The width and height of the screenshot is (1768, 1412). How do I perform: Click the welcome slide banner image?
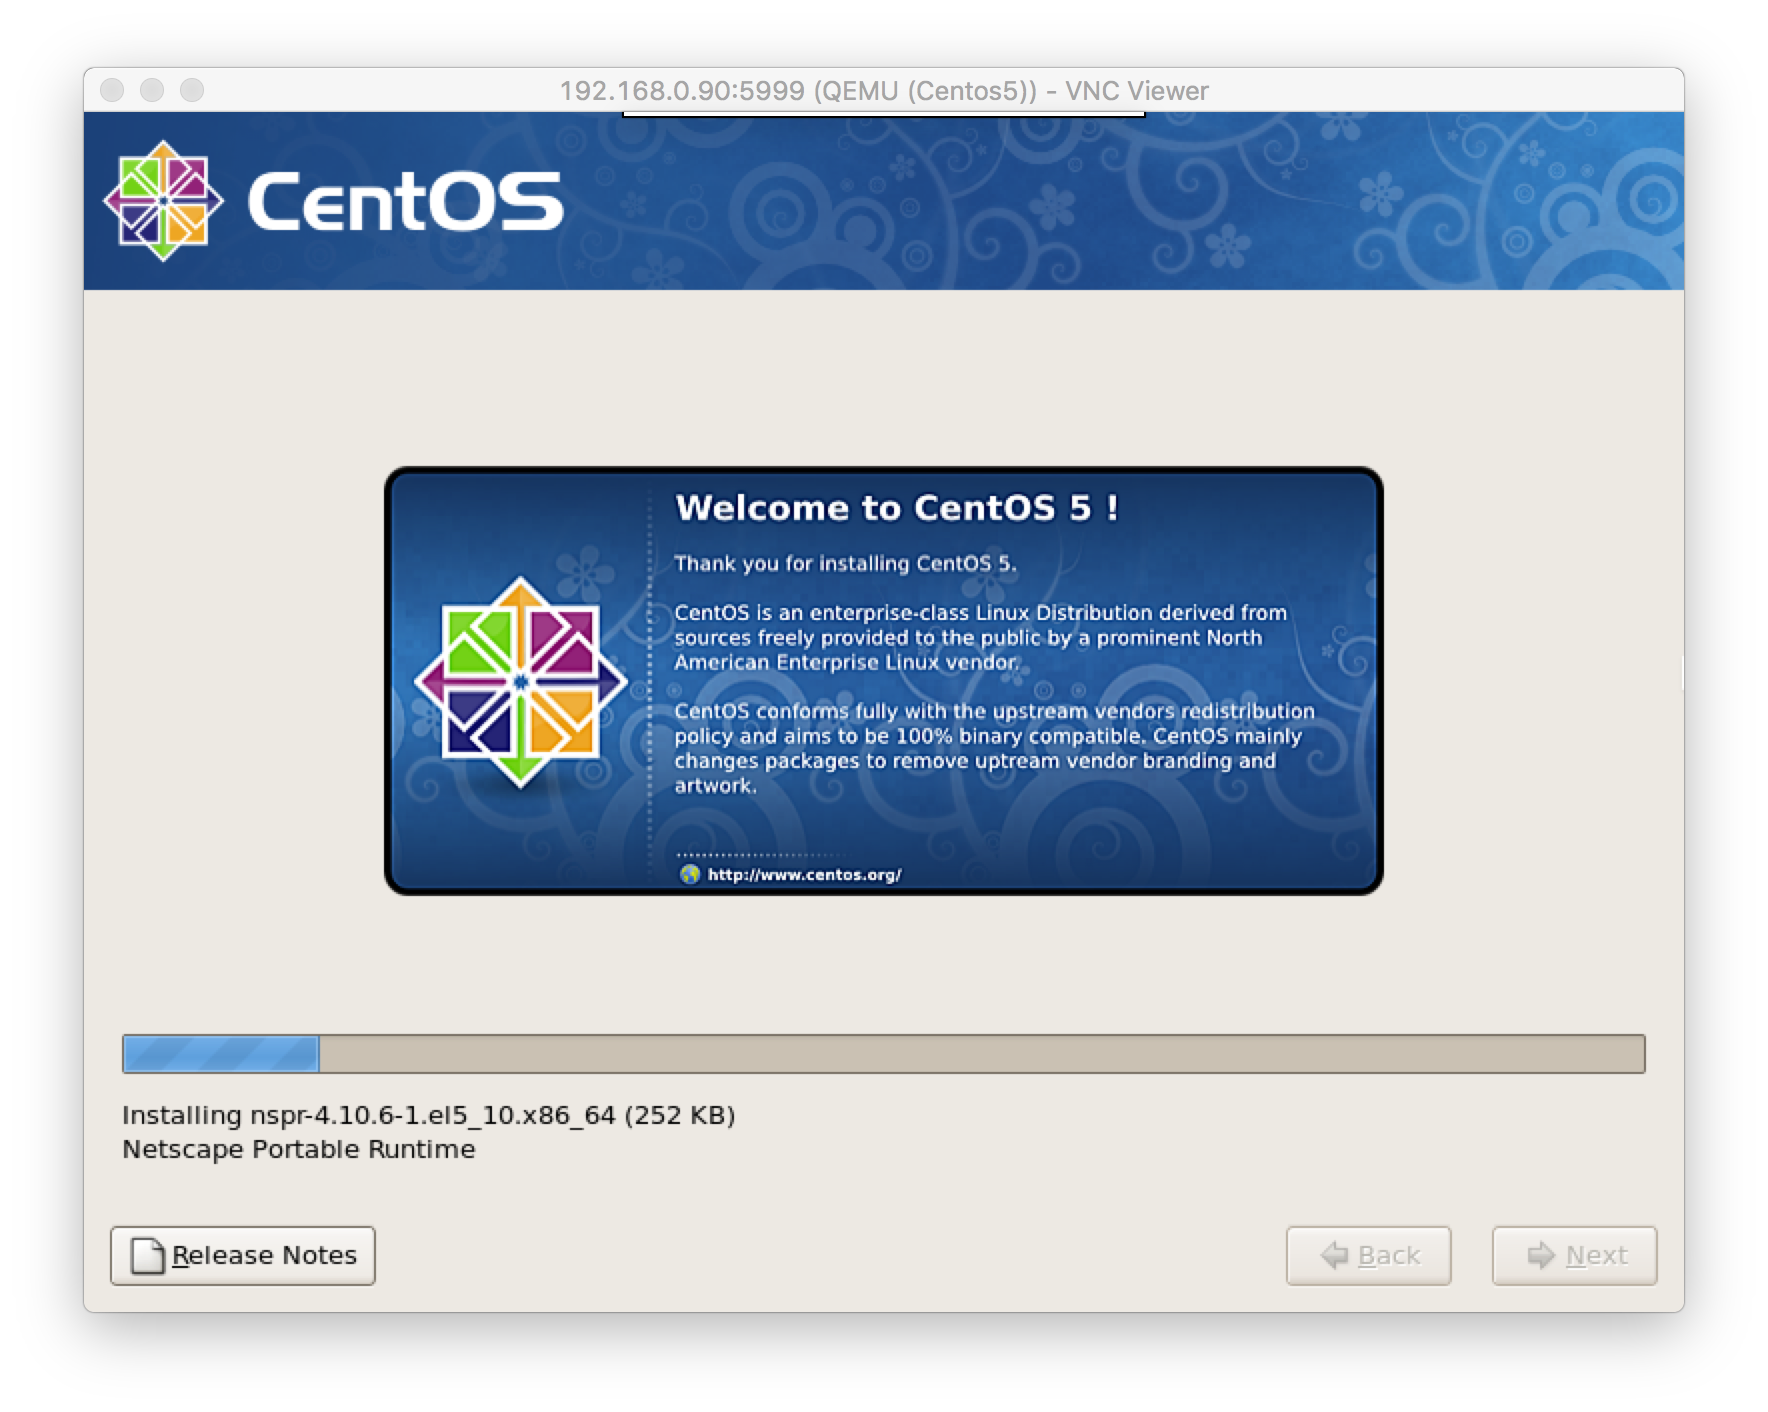(883, 681)
